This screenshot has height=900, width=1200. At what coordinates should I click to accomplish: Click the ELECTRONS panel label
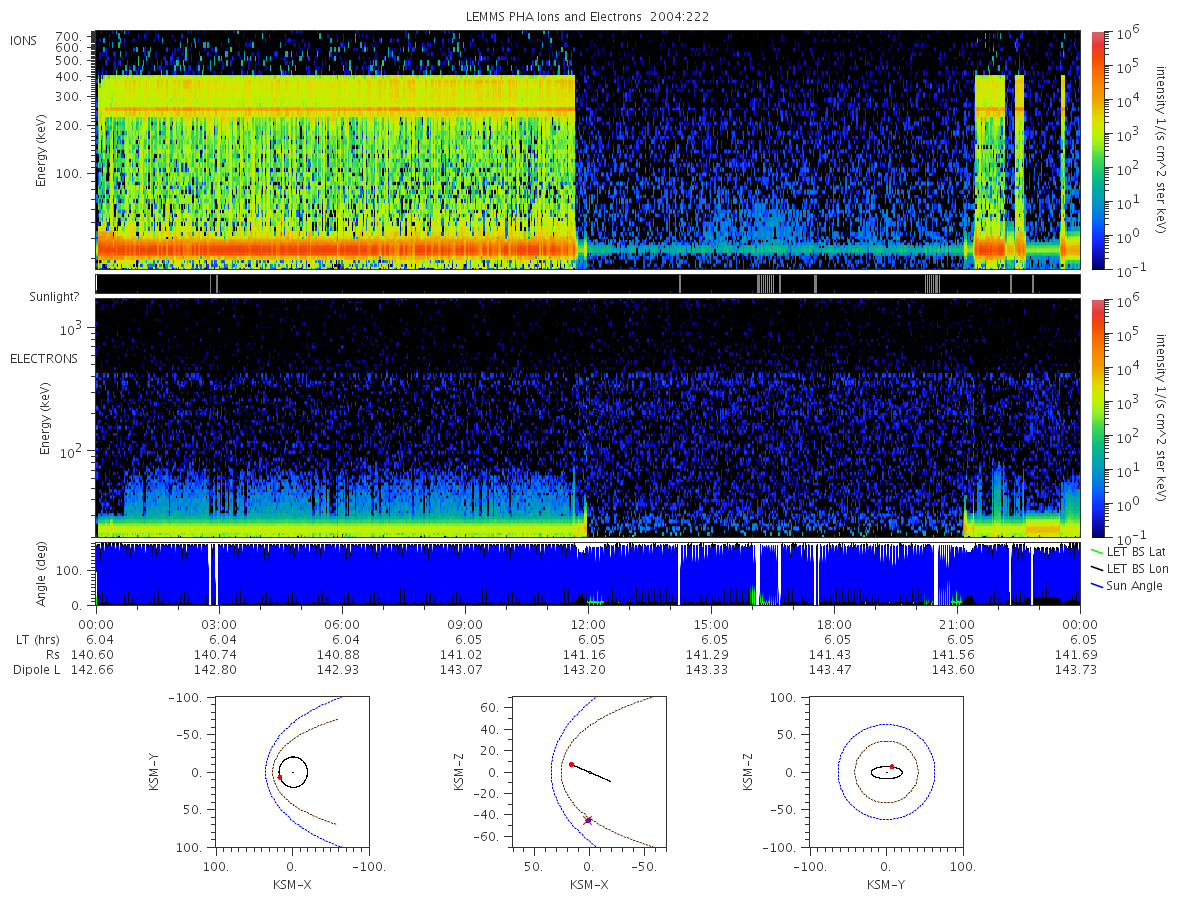(44, 358)
